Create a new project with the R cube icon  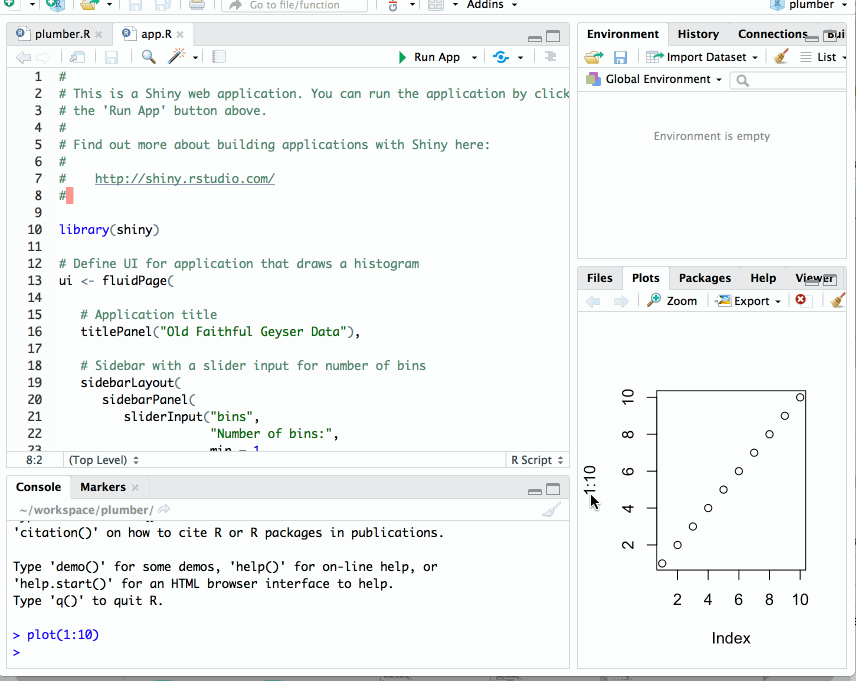(55, 5)
